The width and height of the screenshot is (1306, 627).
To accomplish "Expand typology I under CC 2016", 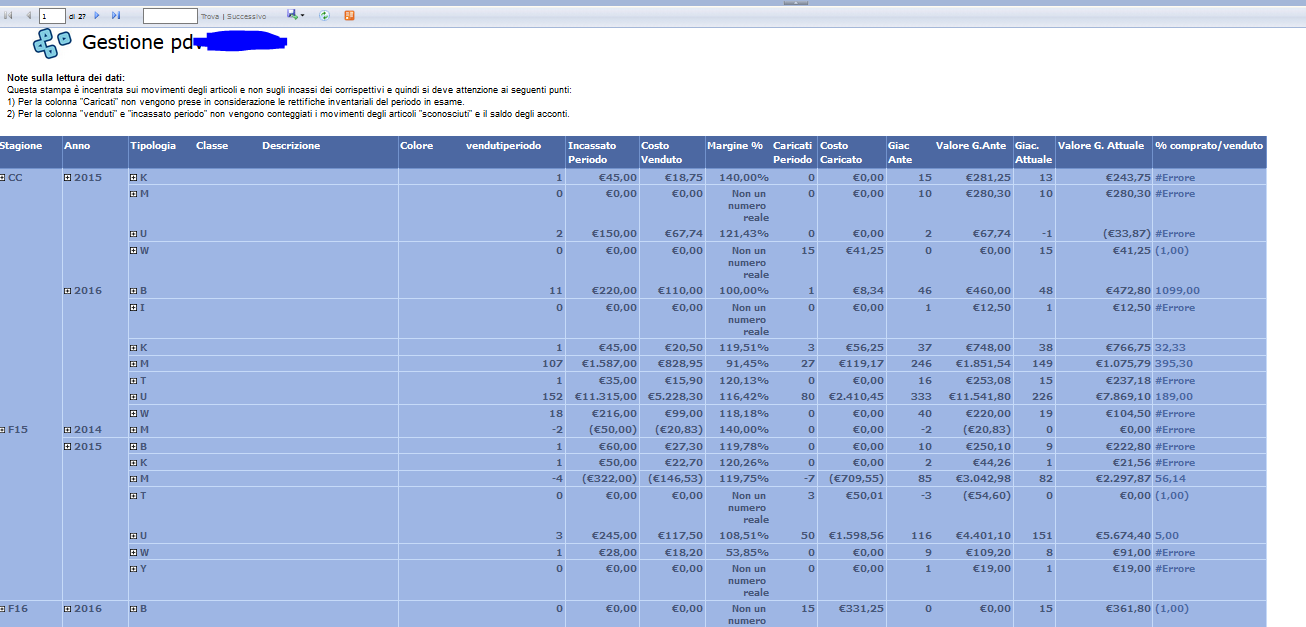I will click(133, 307).
